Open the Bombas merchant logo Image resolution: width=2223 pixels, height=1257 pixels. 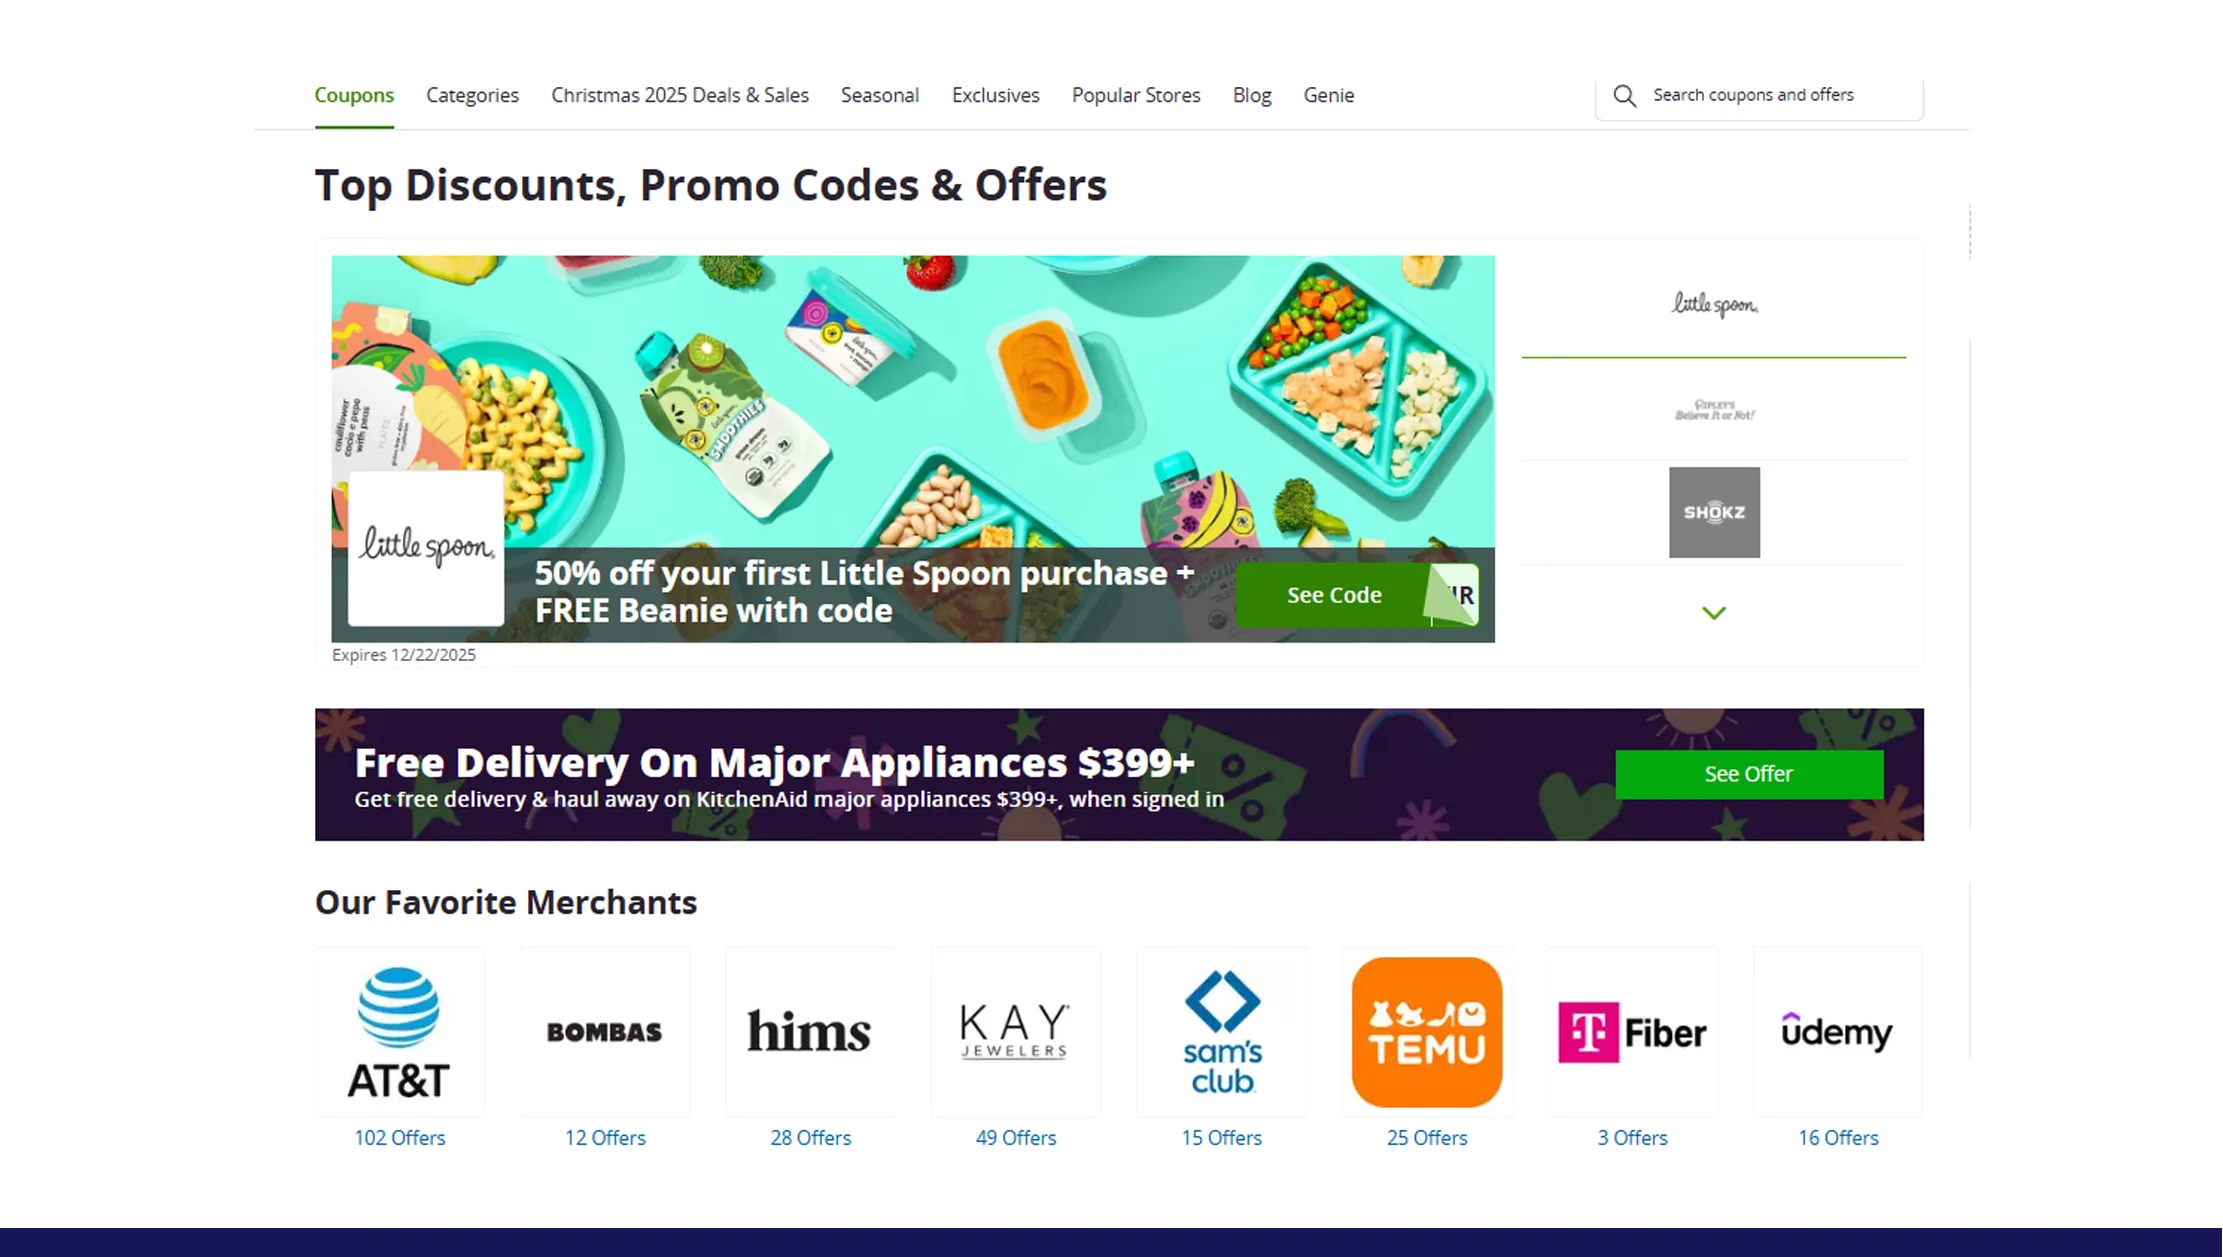click(x=605, y=1032)
